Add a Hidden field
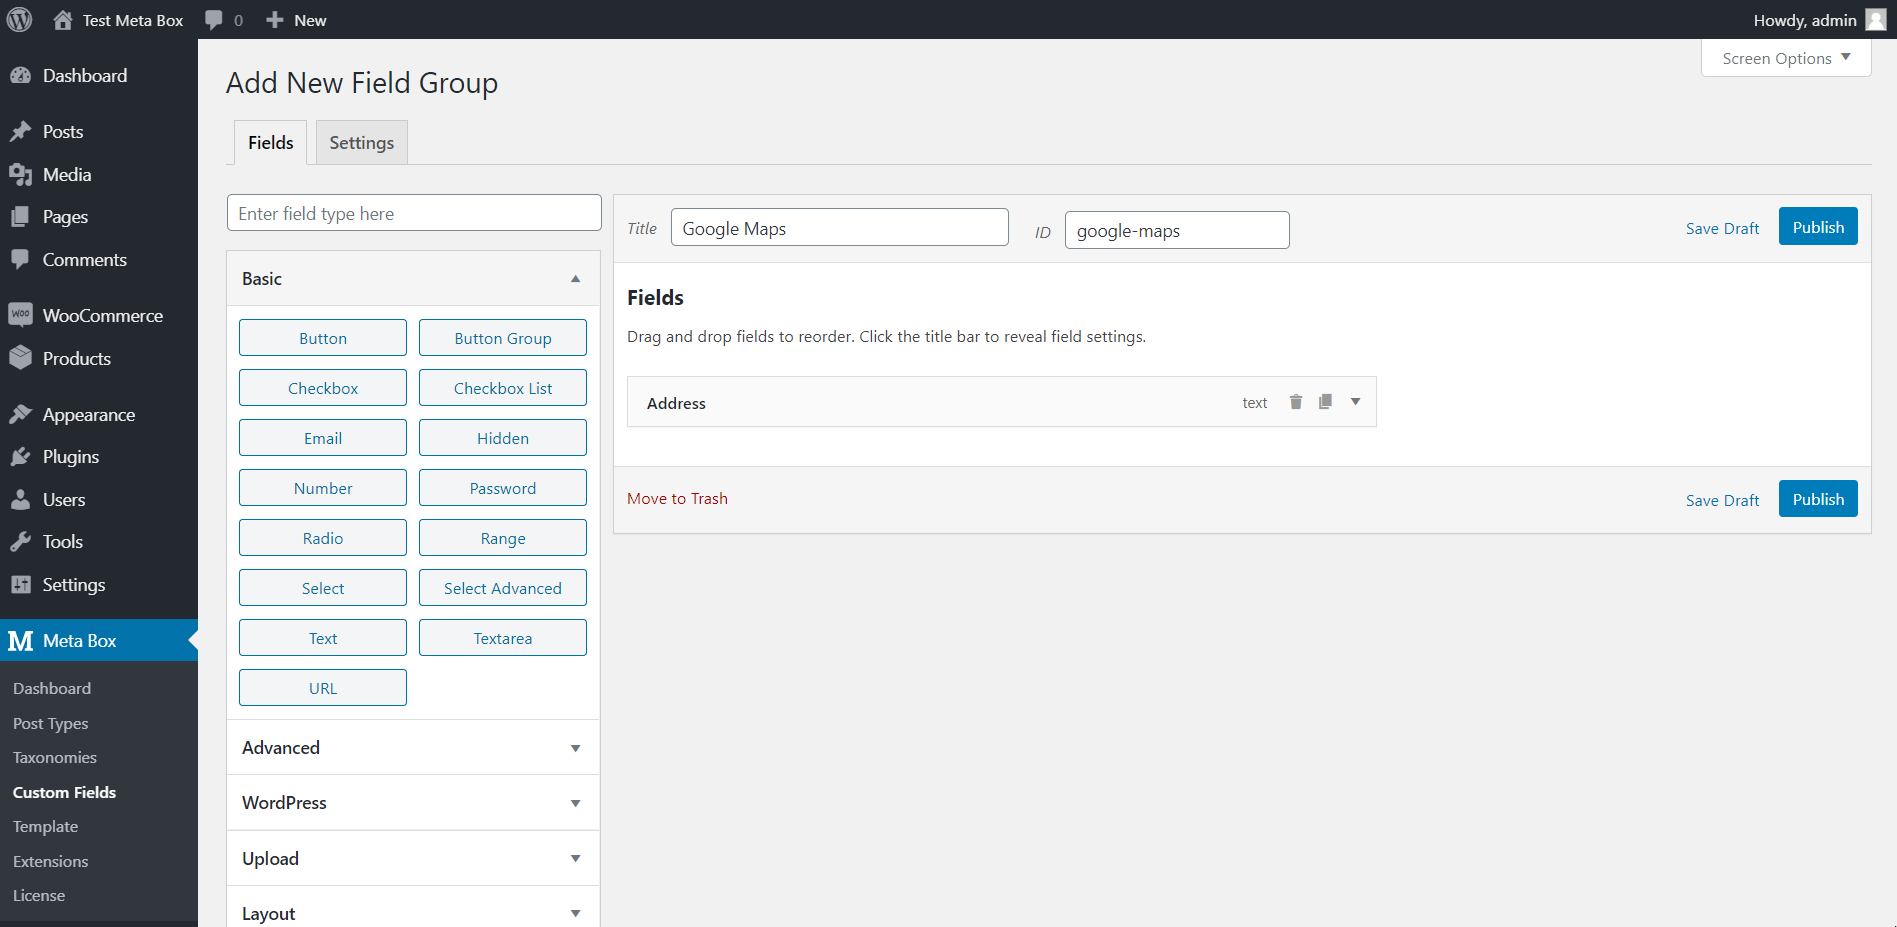Screen dimensions: 1897x927 (x=503, y=438)
